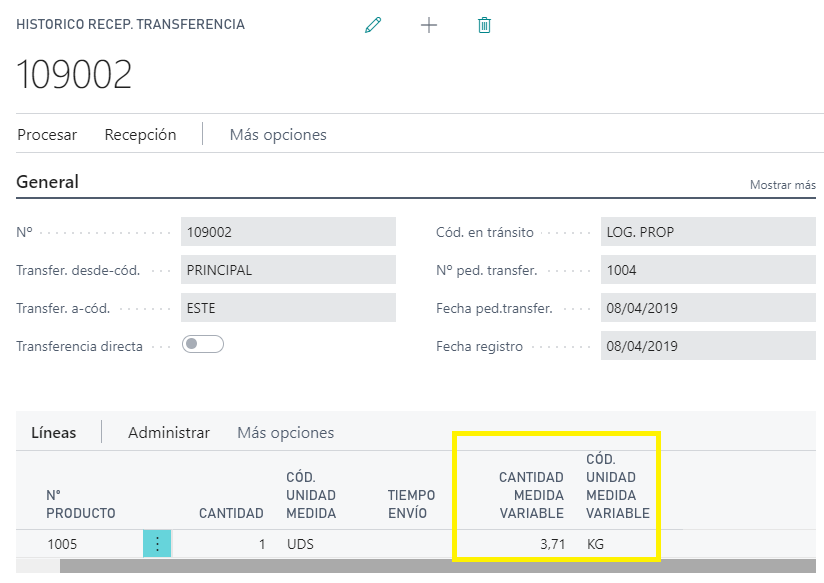Collapse the General section heading
The height and width of the screenshot is (583, 824).
pos(47,182)
